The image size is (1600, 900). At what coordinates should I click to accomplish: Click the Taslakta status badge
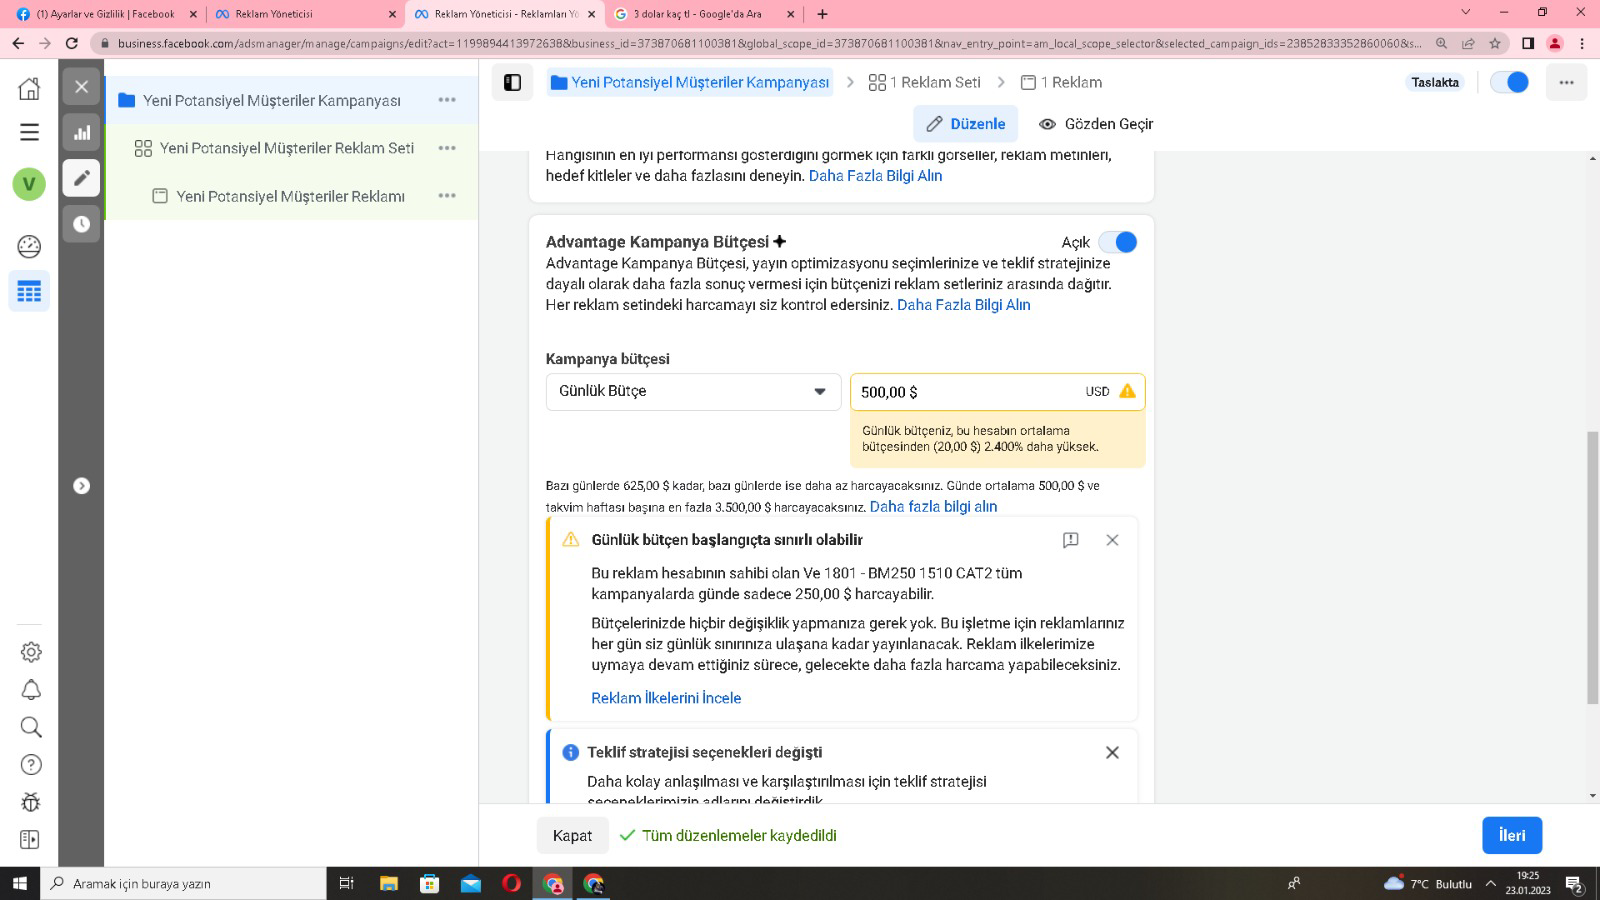[1435, 82]
